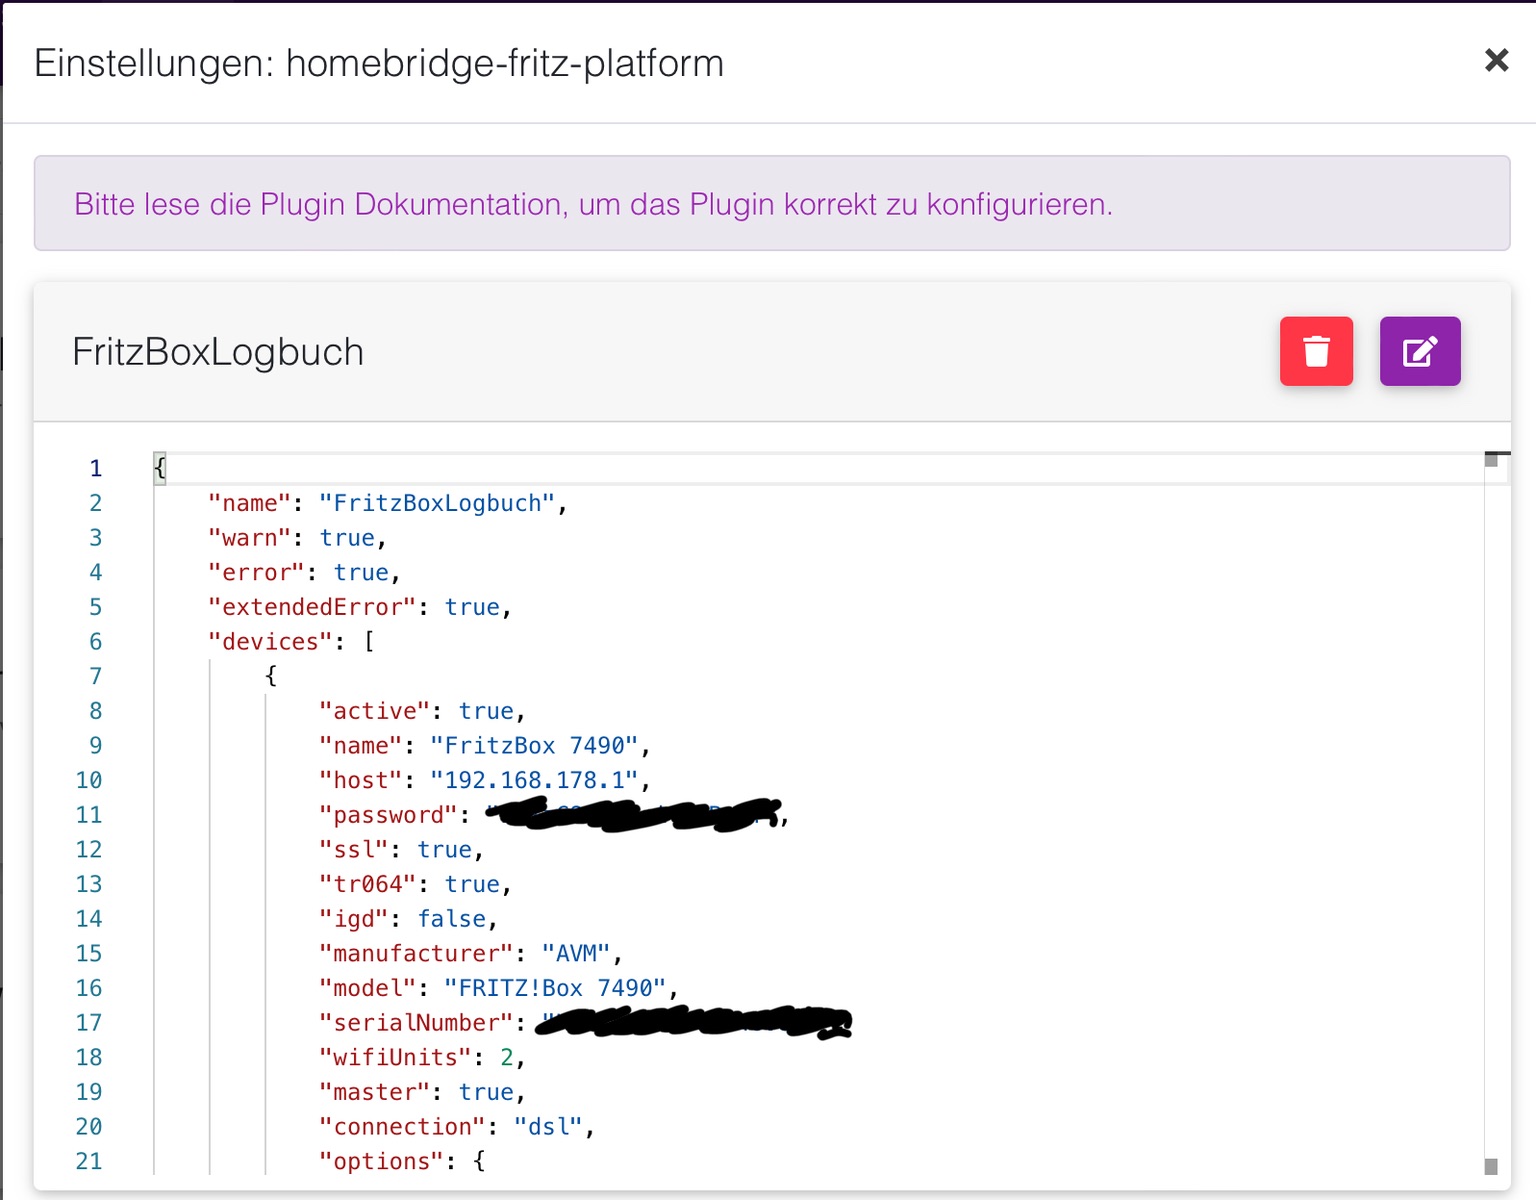Click the connection value "dsl"
The height and width of the screenshot is (1200, 1536).
(548, 1127)
